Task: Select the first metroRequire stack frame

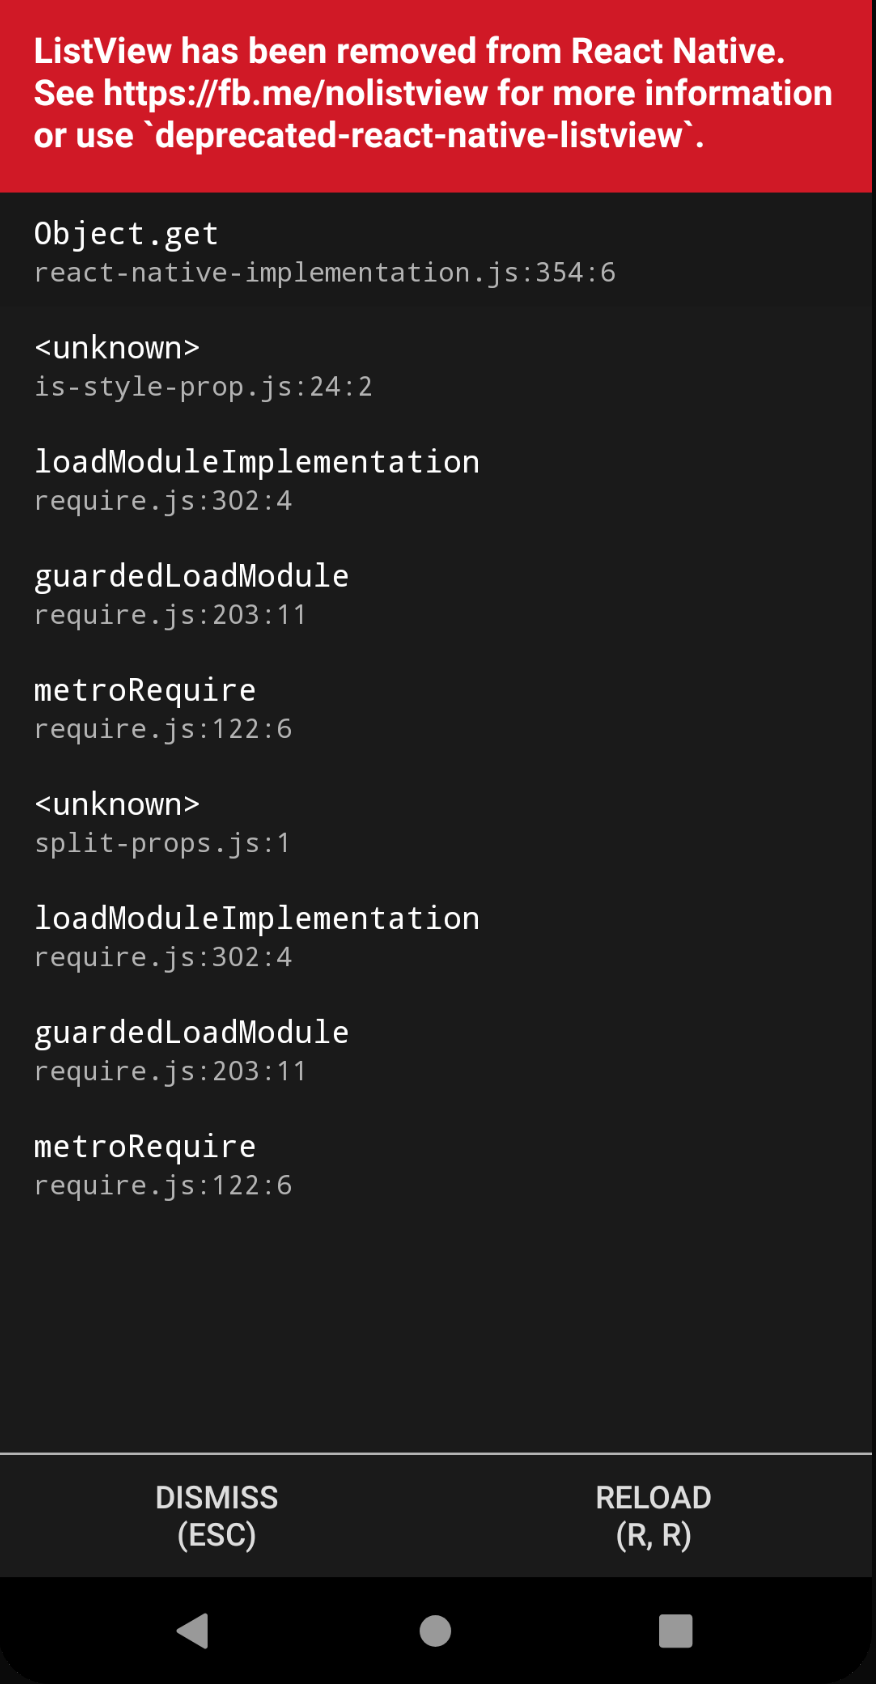Action: (x=144, y=689)
